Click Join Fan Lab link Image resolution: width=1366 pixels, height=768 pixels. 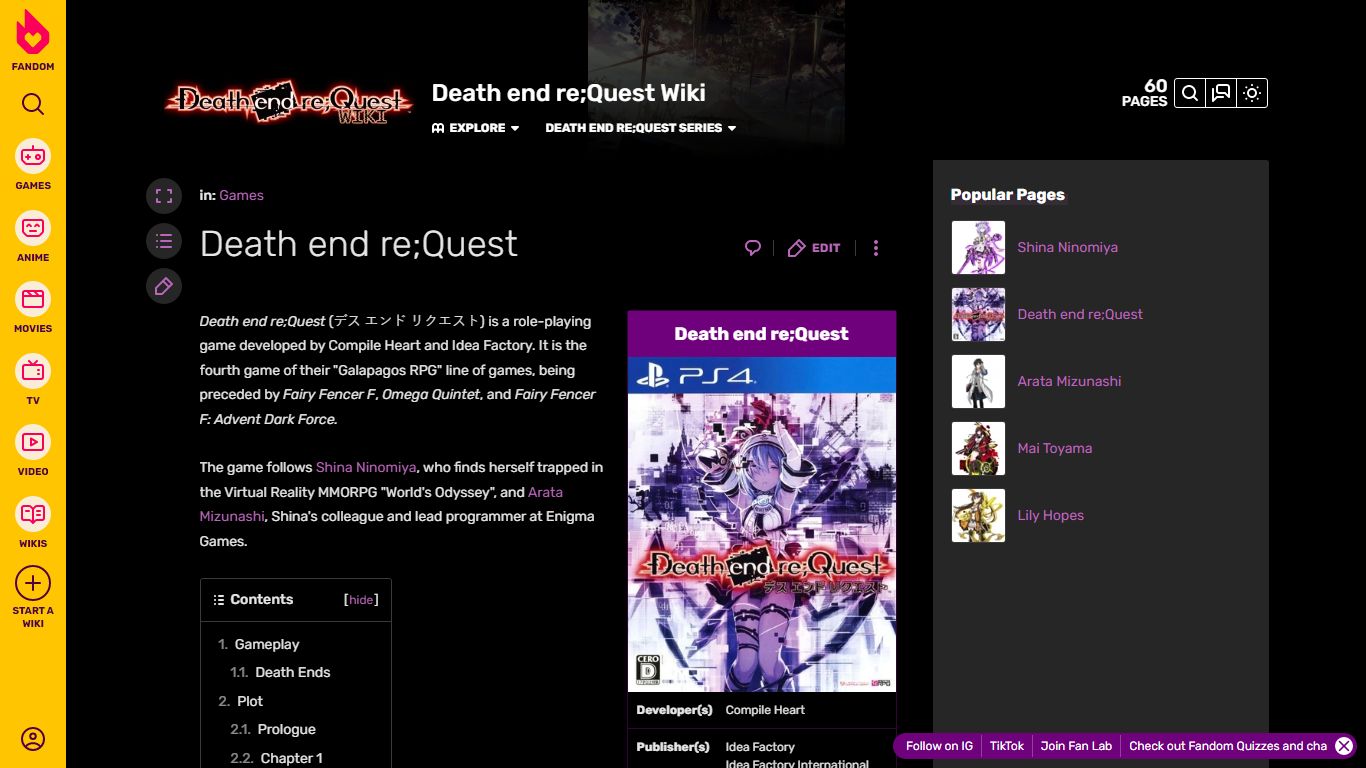tap(1076, 746)
